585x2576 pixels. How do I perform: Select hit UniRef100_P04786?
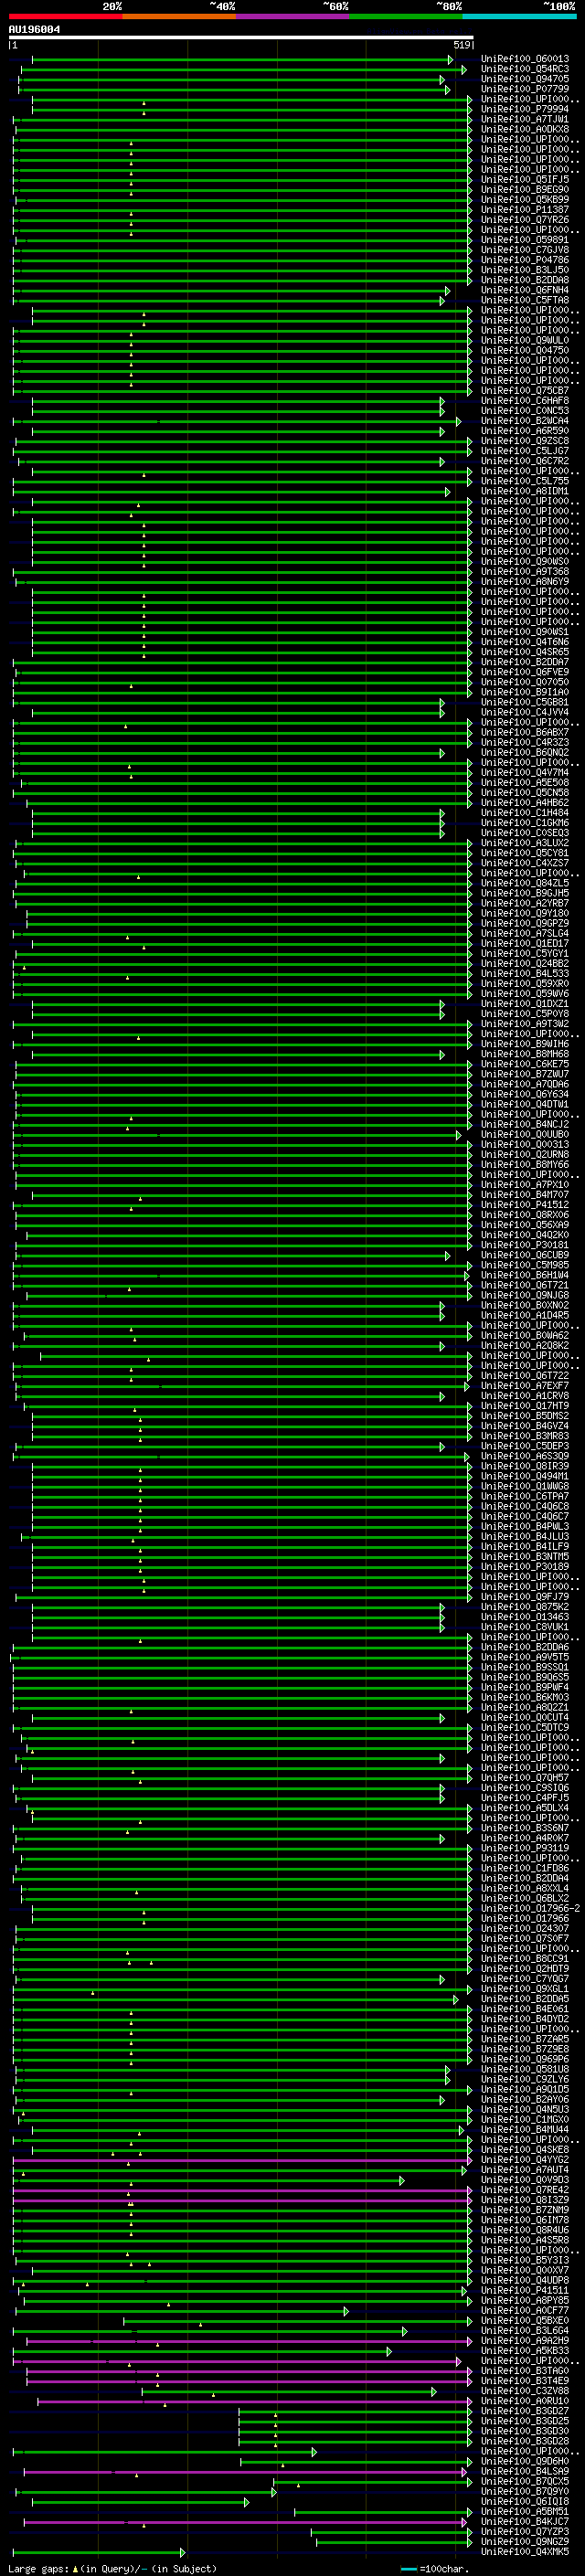pyautogui.click(x=525, y=260)
